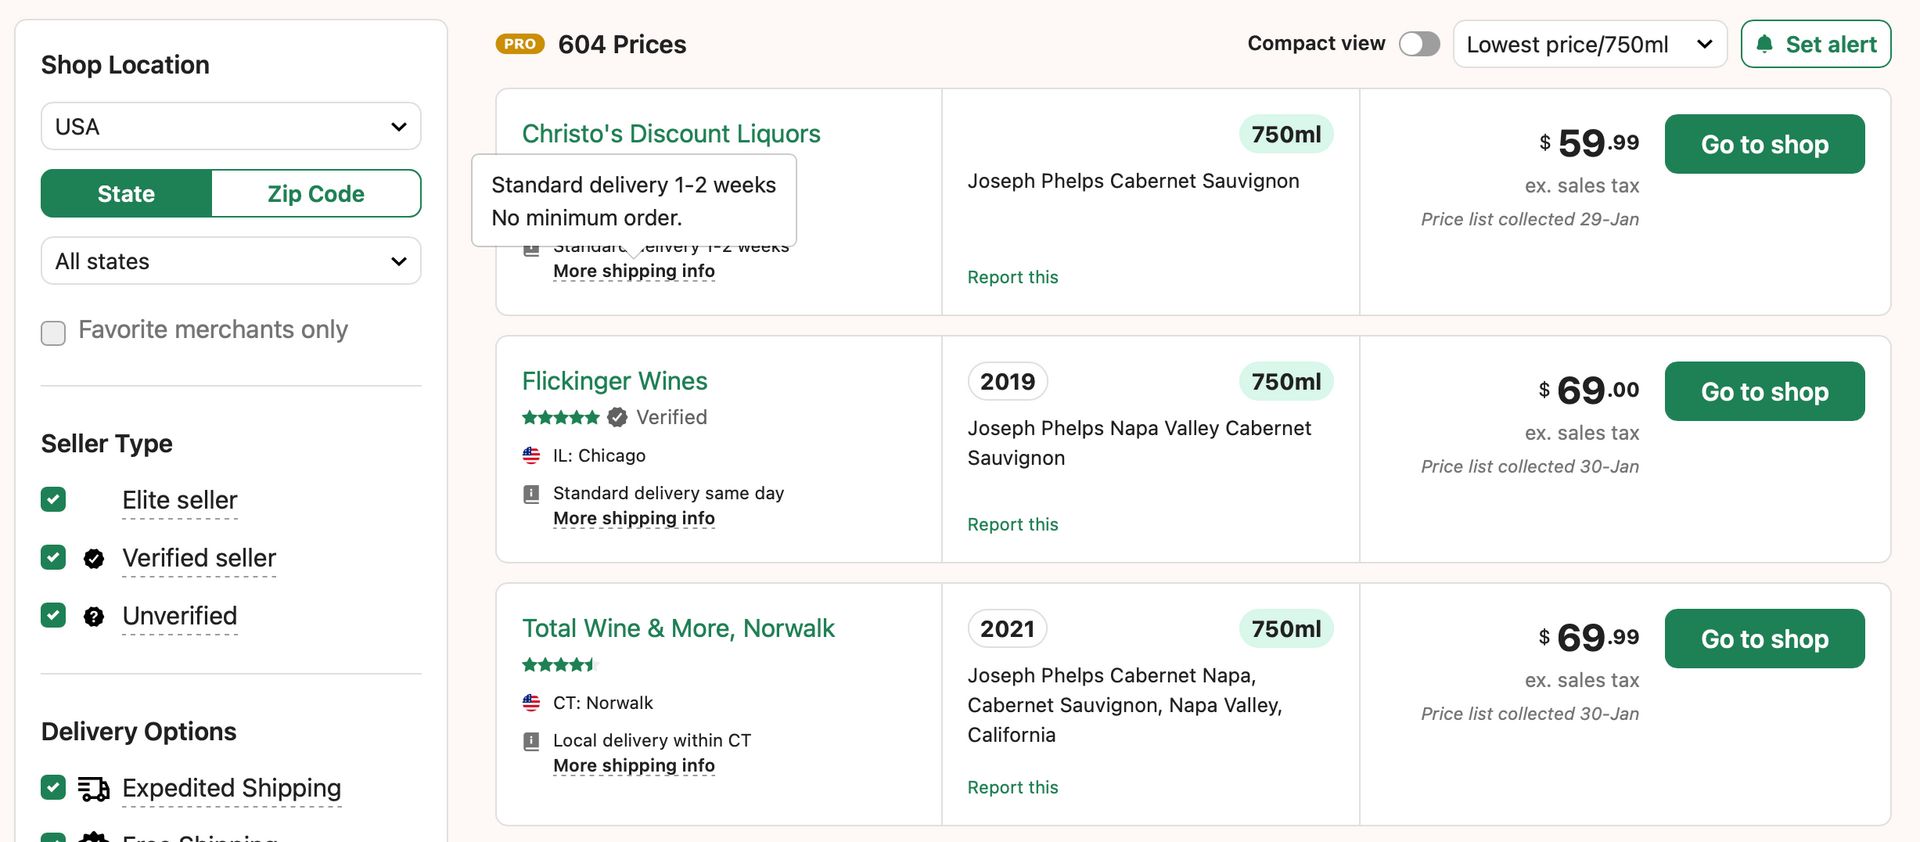The width and height of the screenshot is (1920, 842).
Task: Expand the All states dropdown
Action: tap(231, 262)
